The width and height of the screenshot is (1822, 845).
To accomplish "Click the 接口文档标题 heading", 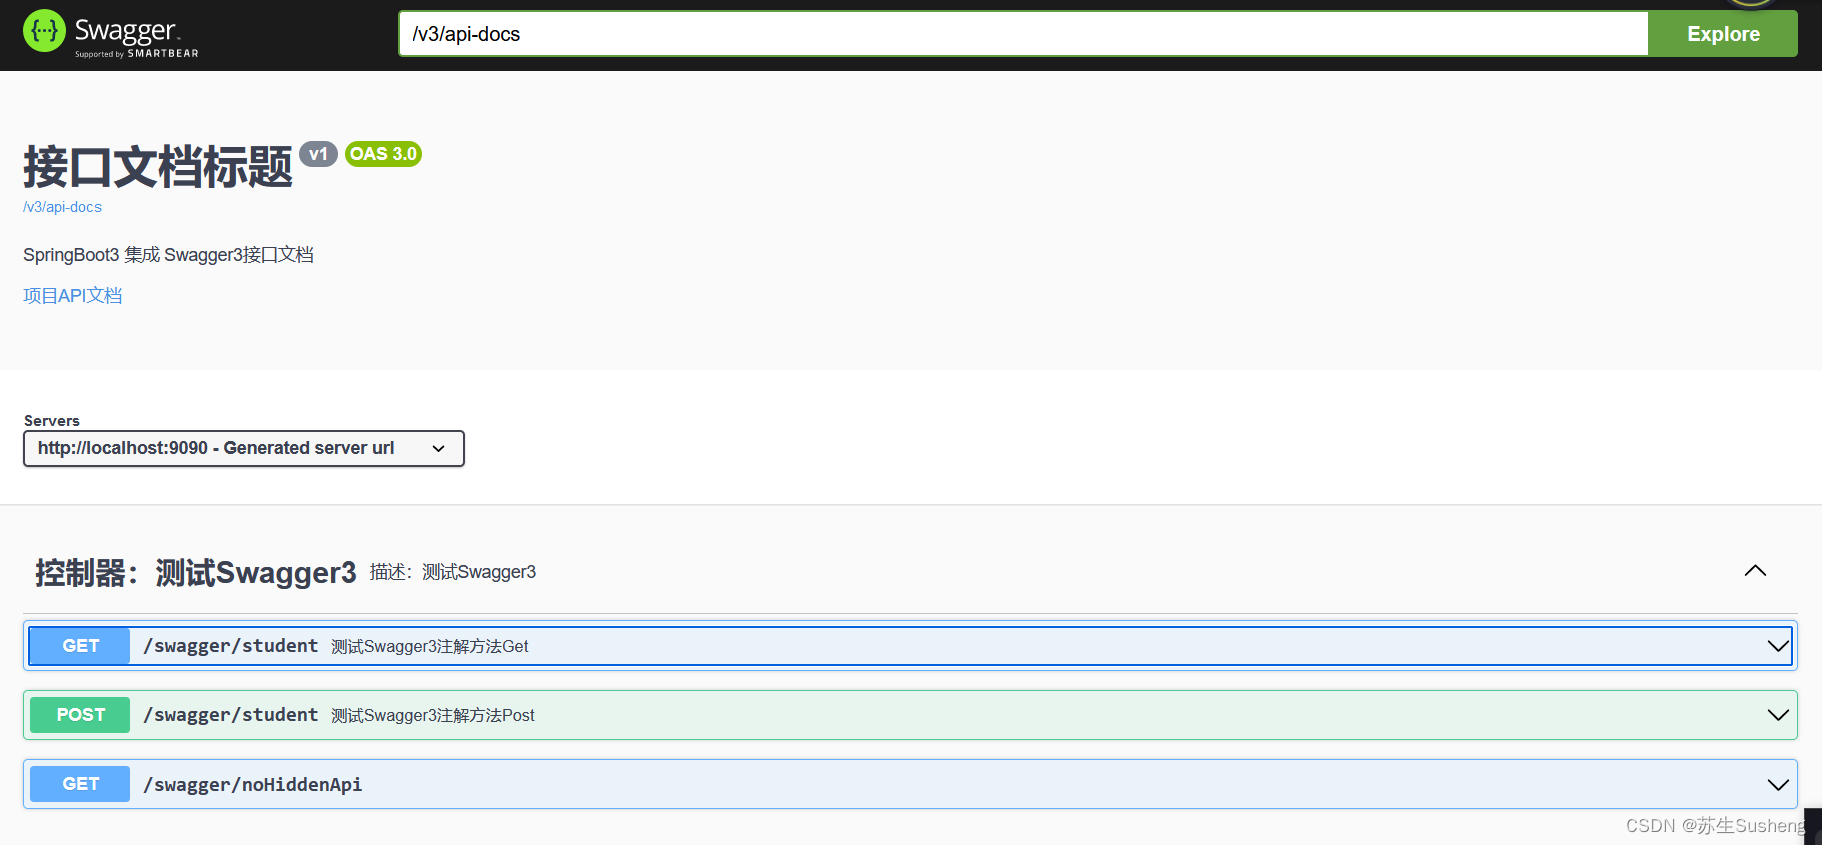I will pyautogui.click(x=158, y=166).
